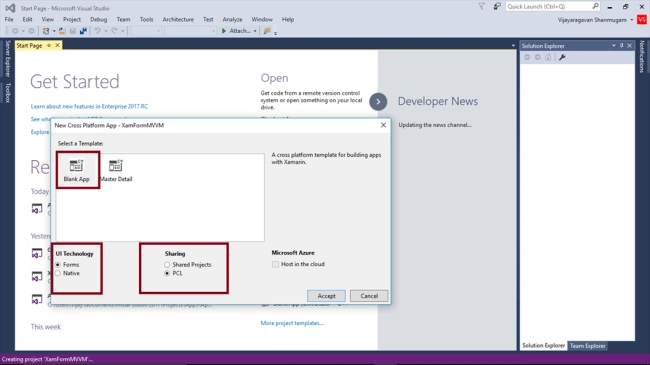
Task: Select the Native UI technology radio
Action: [x=58, y=273]
